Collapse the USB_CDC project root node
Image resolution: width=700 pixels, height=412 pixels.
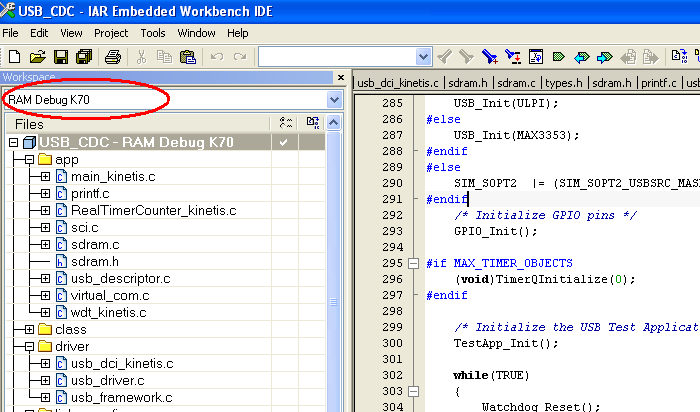pyautogui.click(x=13, y=143)
